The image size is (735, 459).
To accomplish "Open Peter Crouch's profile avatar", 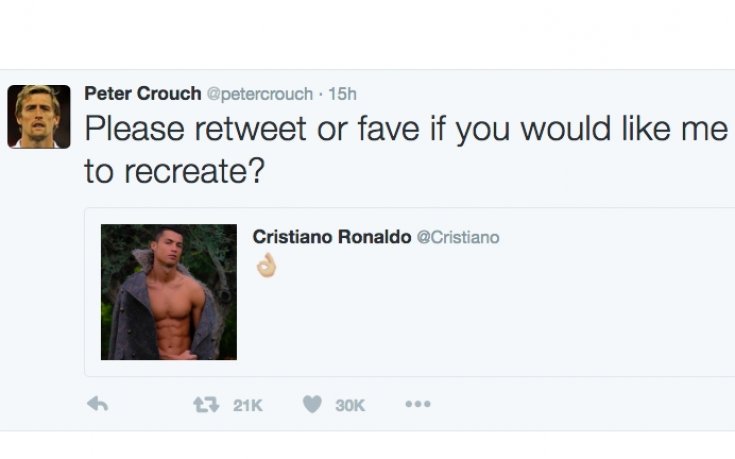I will pyautogui.click(x=39, y=116).
